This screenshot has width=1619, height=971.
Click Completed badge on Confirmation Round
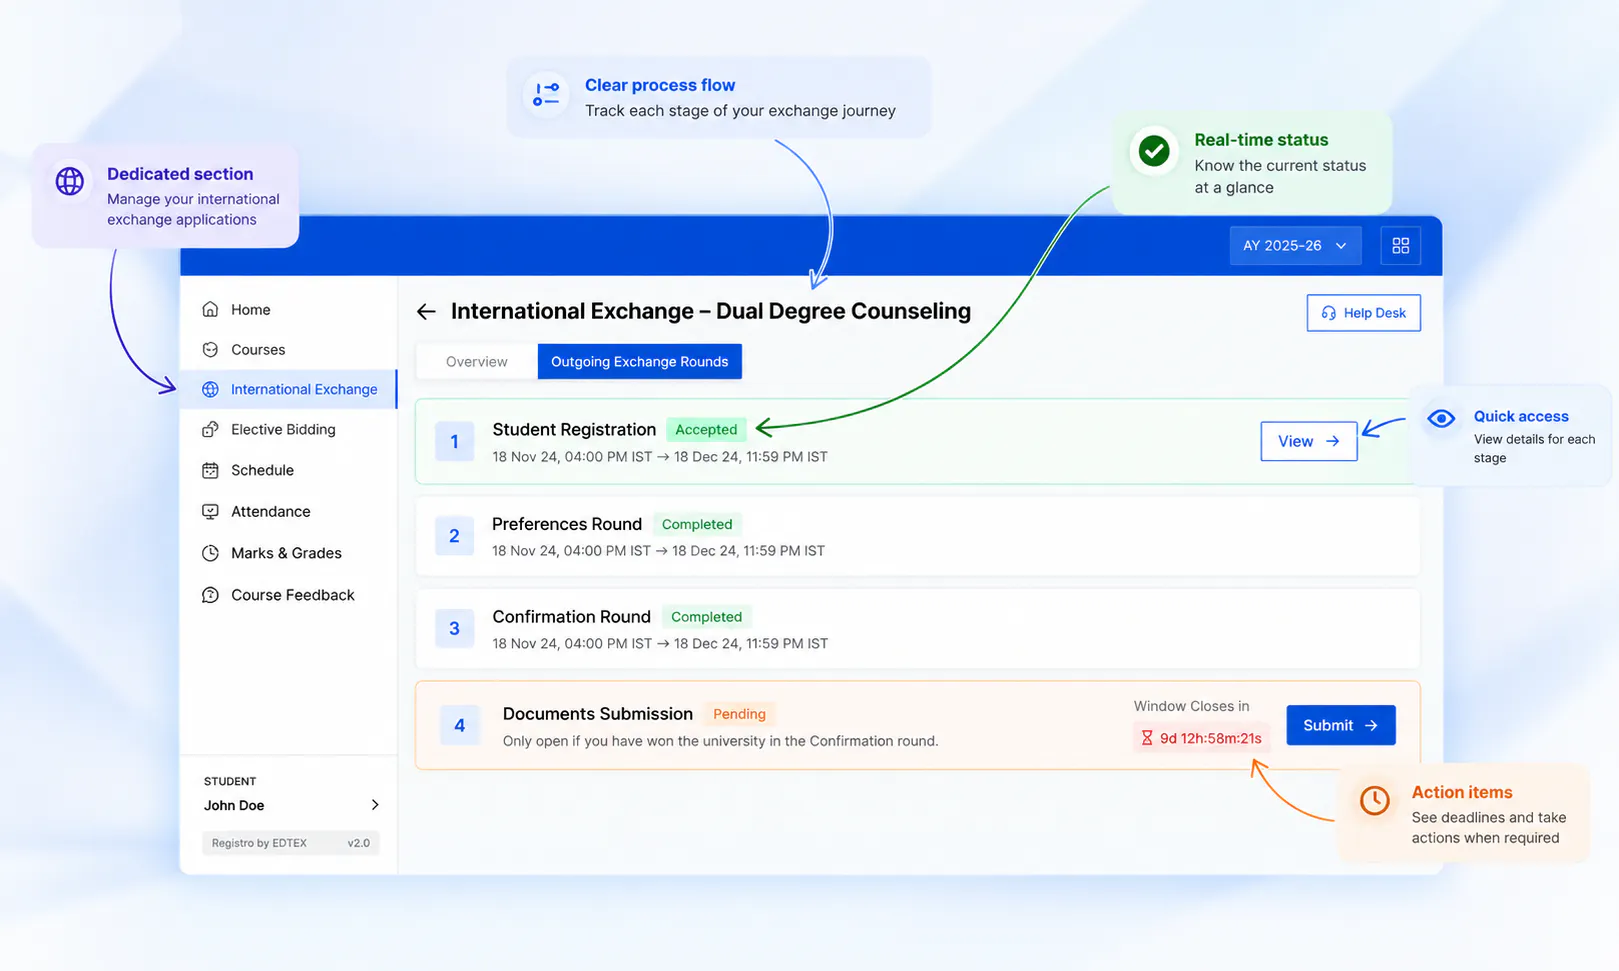coord(707,617)
